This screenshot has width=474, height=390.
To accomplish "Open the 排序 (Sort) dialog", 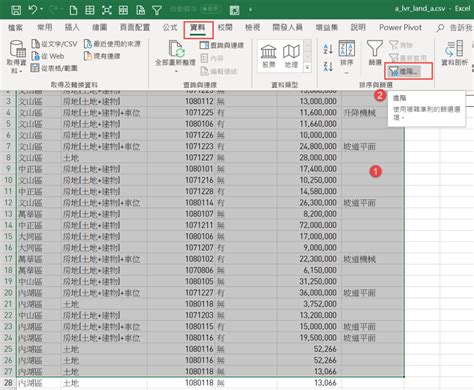I will click(x=347, y=53).
